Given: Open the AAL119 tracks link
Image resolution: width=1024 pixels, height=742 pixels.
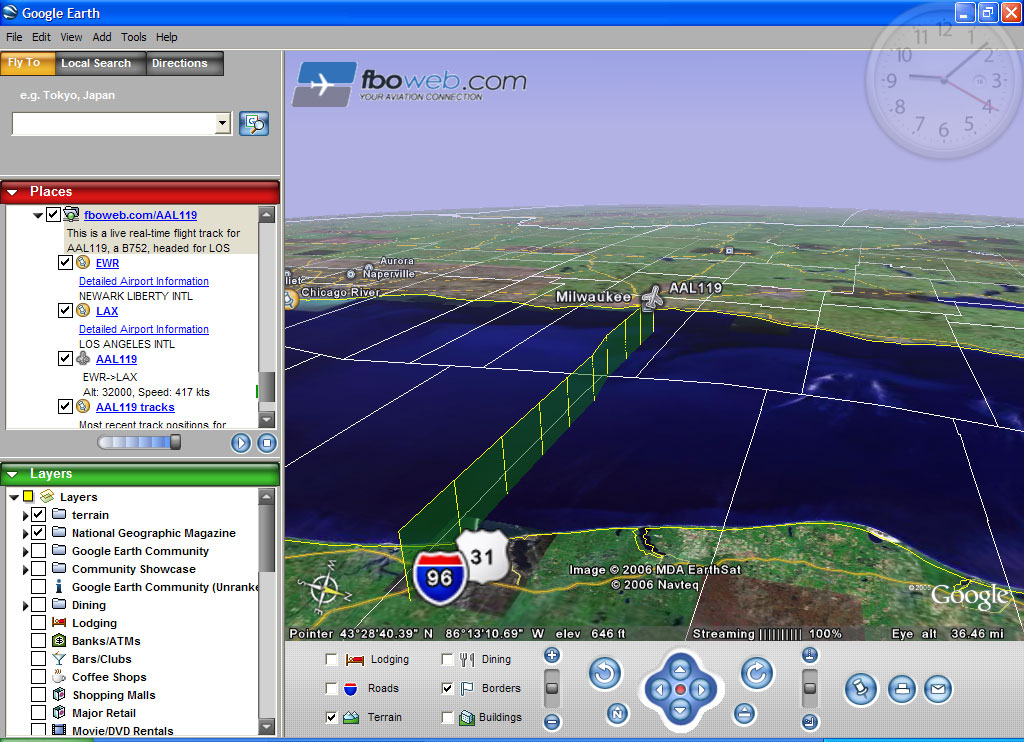Looking at the screenshot, I should 135,407.
